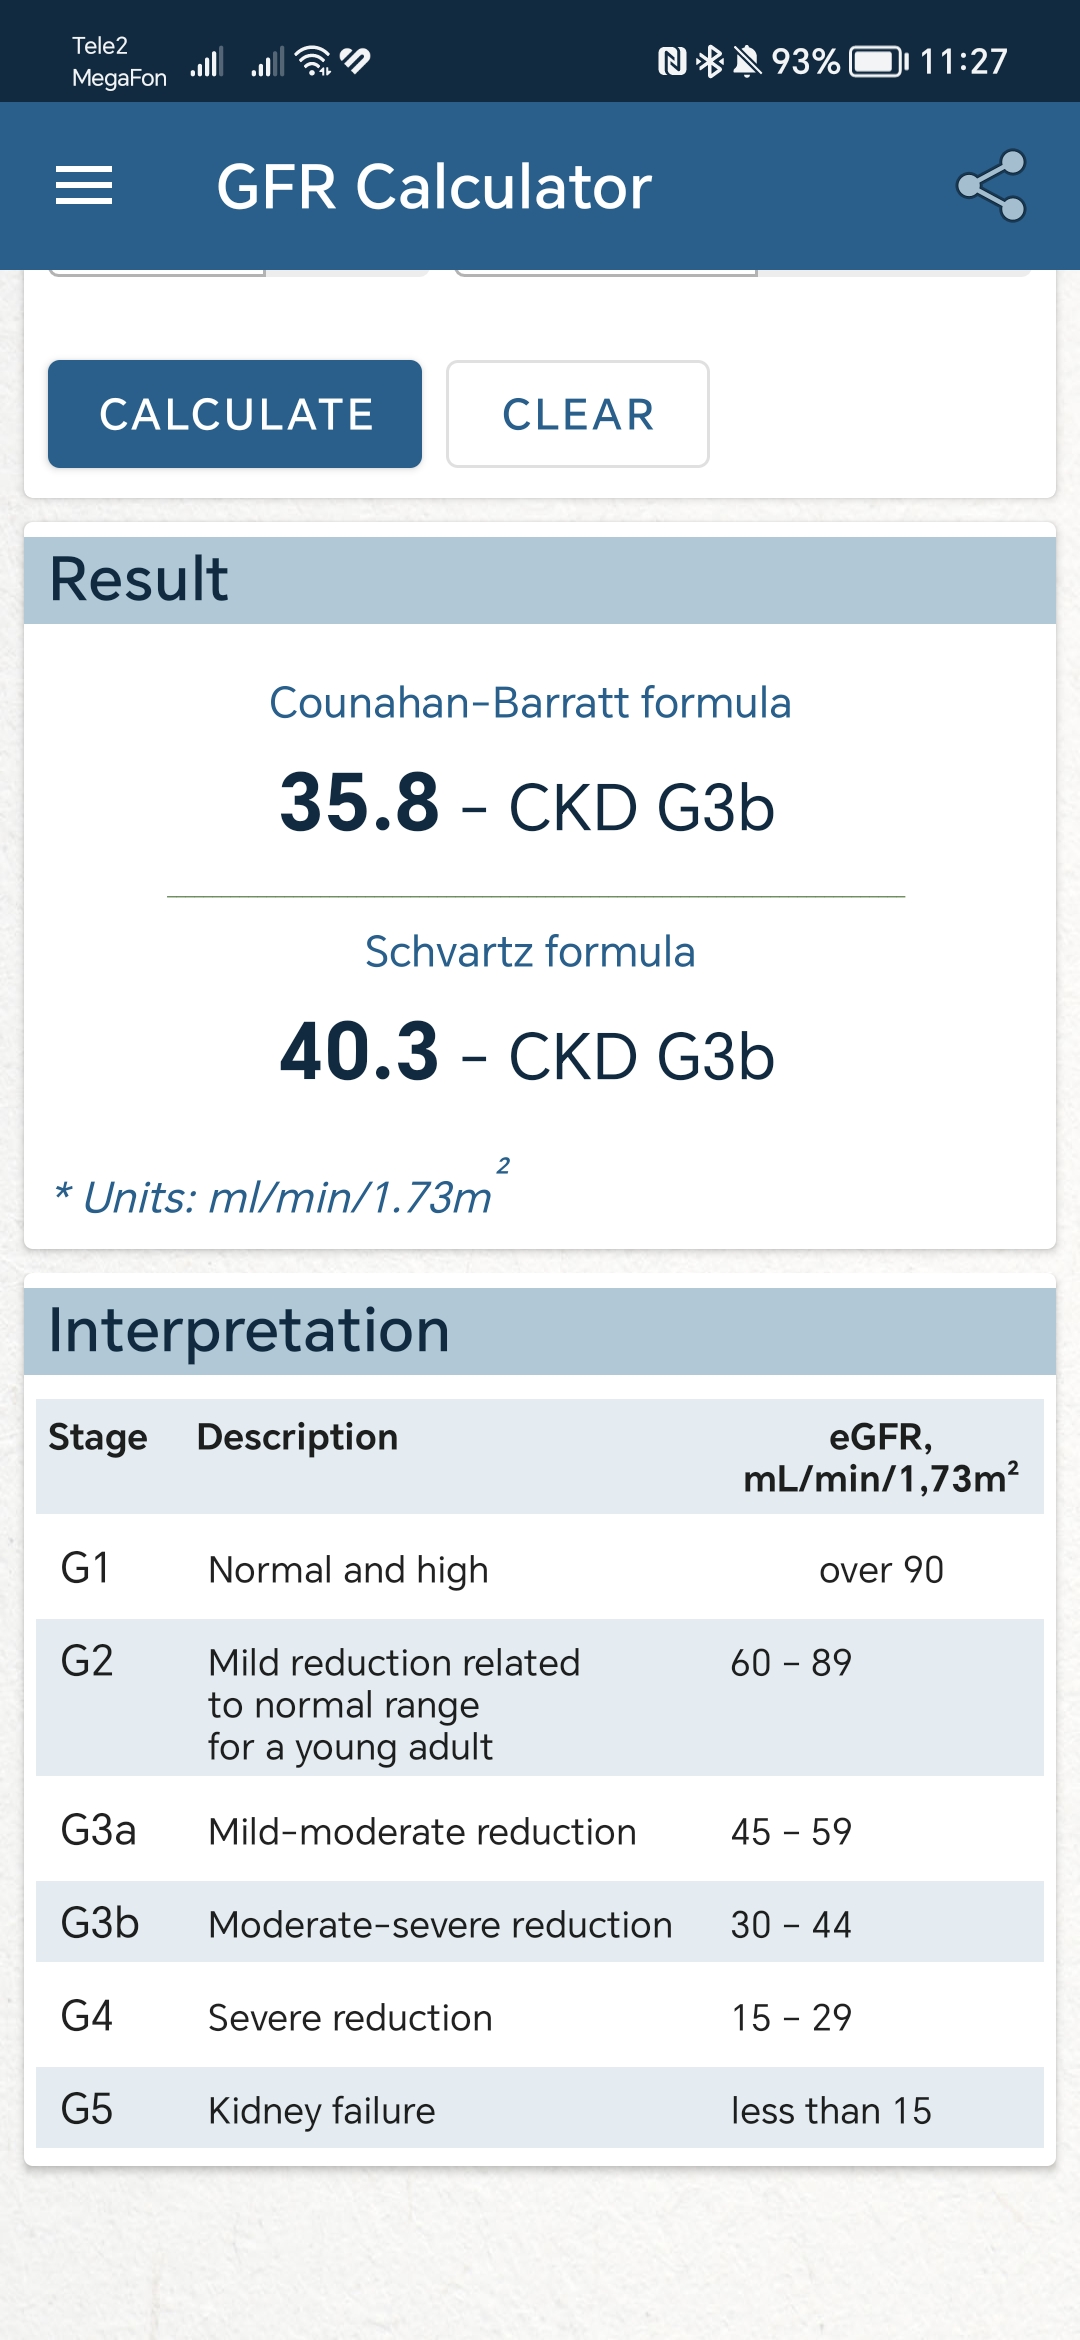Select the 35.8 CKD G3b result

click(527, 804)
